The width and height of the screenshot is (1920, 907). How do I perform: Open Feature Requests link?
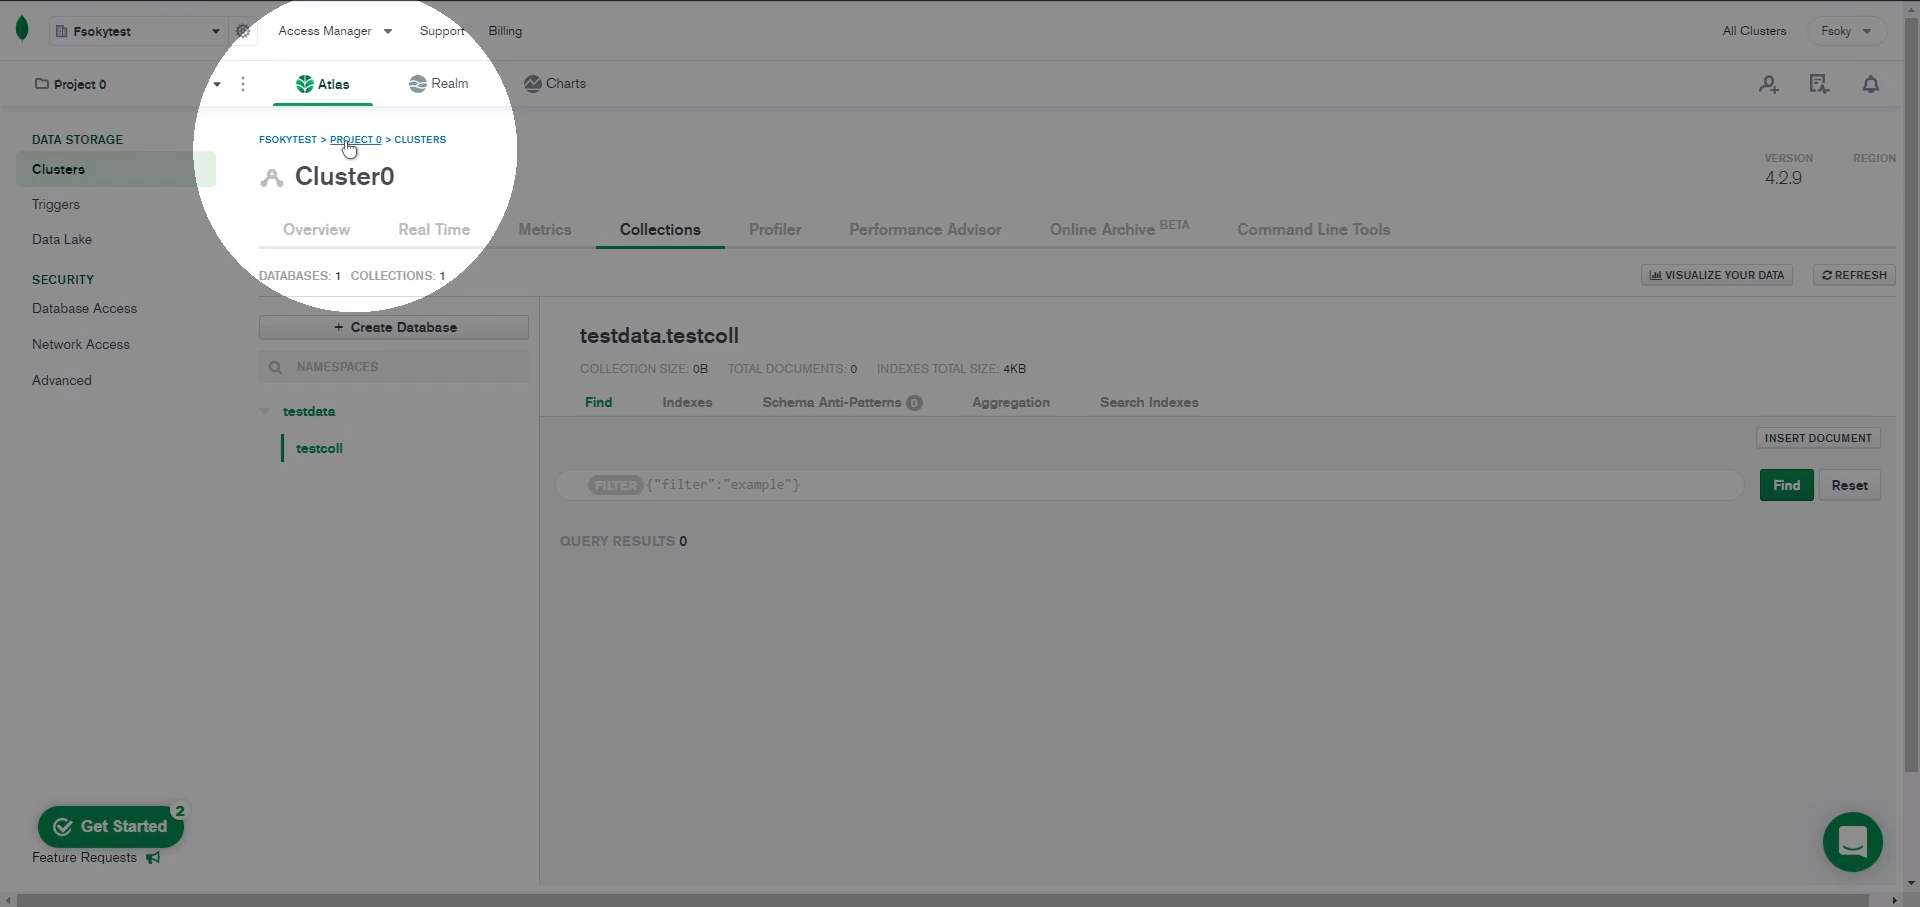point(96,857)
